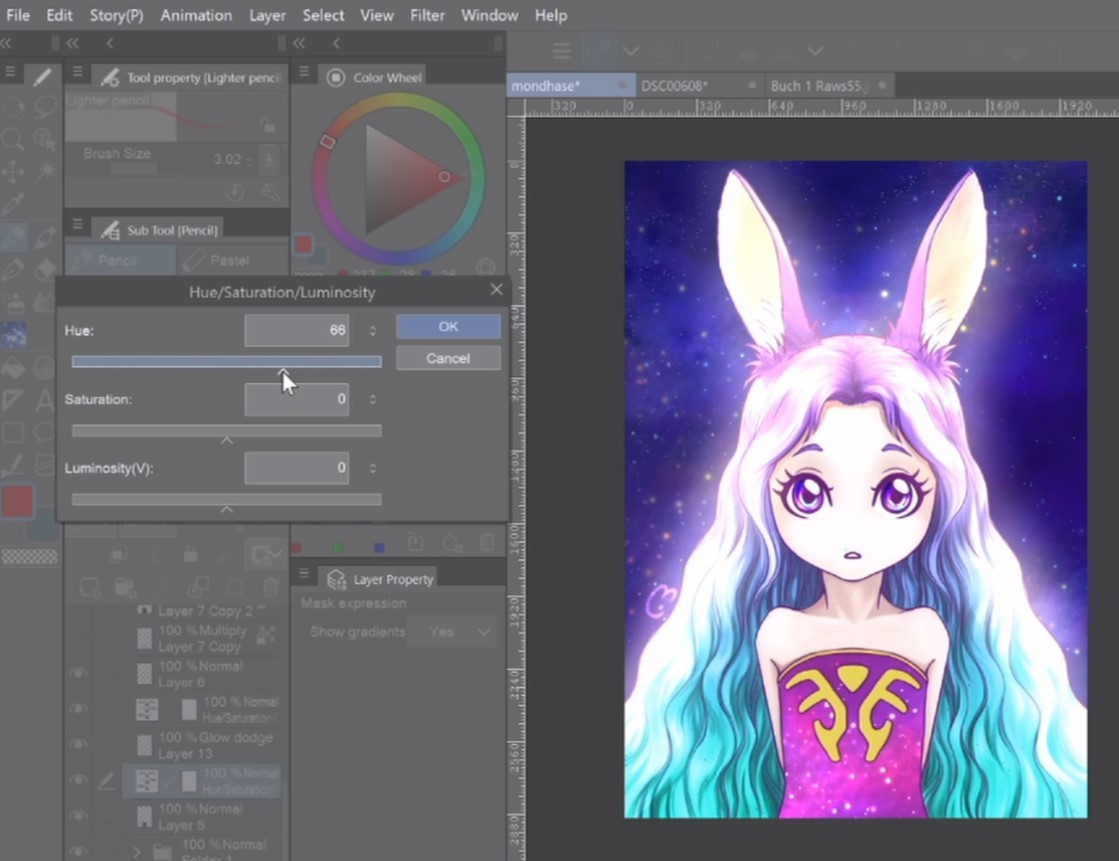The height and width of the screenshot is (861, 1119).
Task: Select the Lasso selection tool
Action: point(44,106)
